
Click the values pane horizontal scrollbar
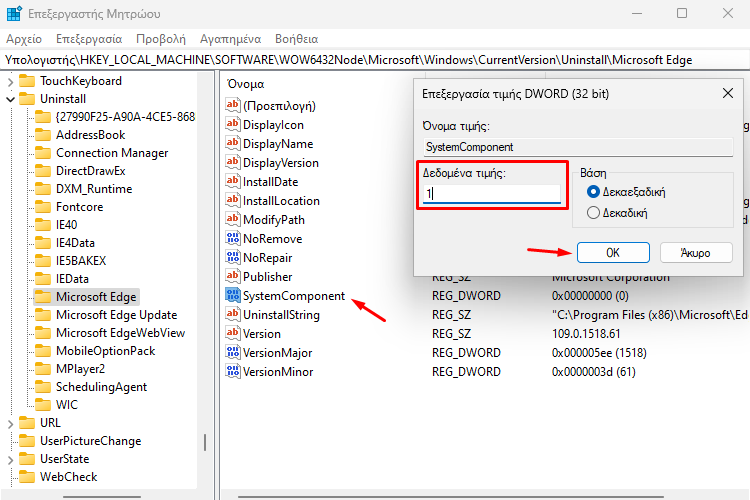click(451, 497)
